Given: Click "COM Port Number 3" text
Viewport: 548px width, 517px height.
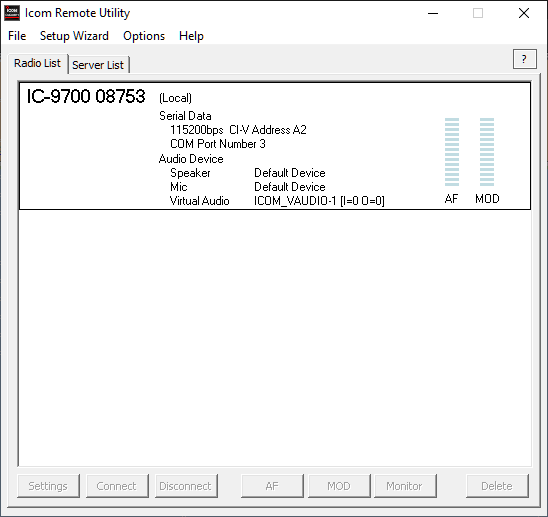Looking at the screenshot, I should (x=218, y=144).
